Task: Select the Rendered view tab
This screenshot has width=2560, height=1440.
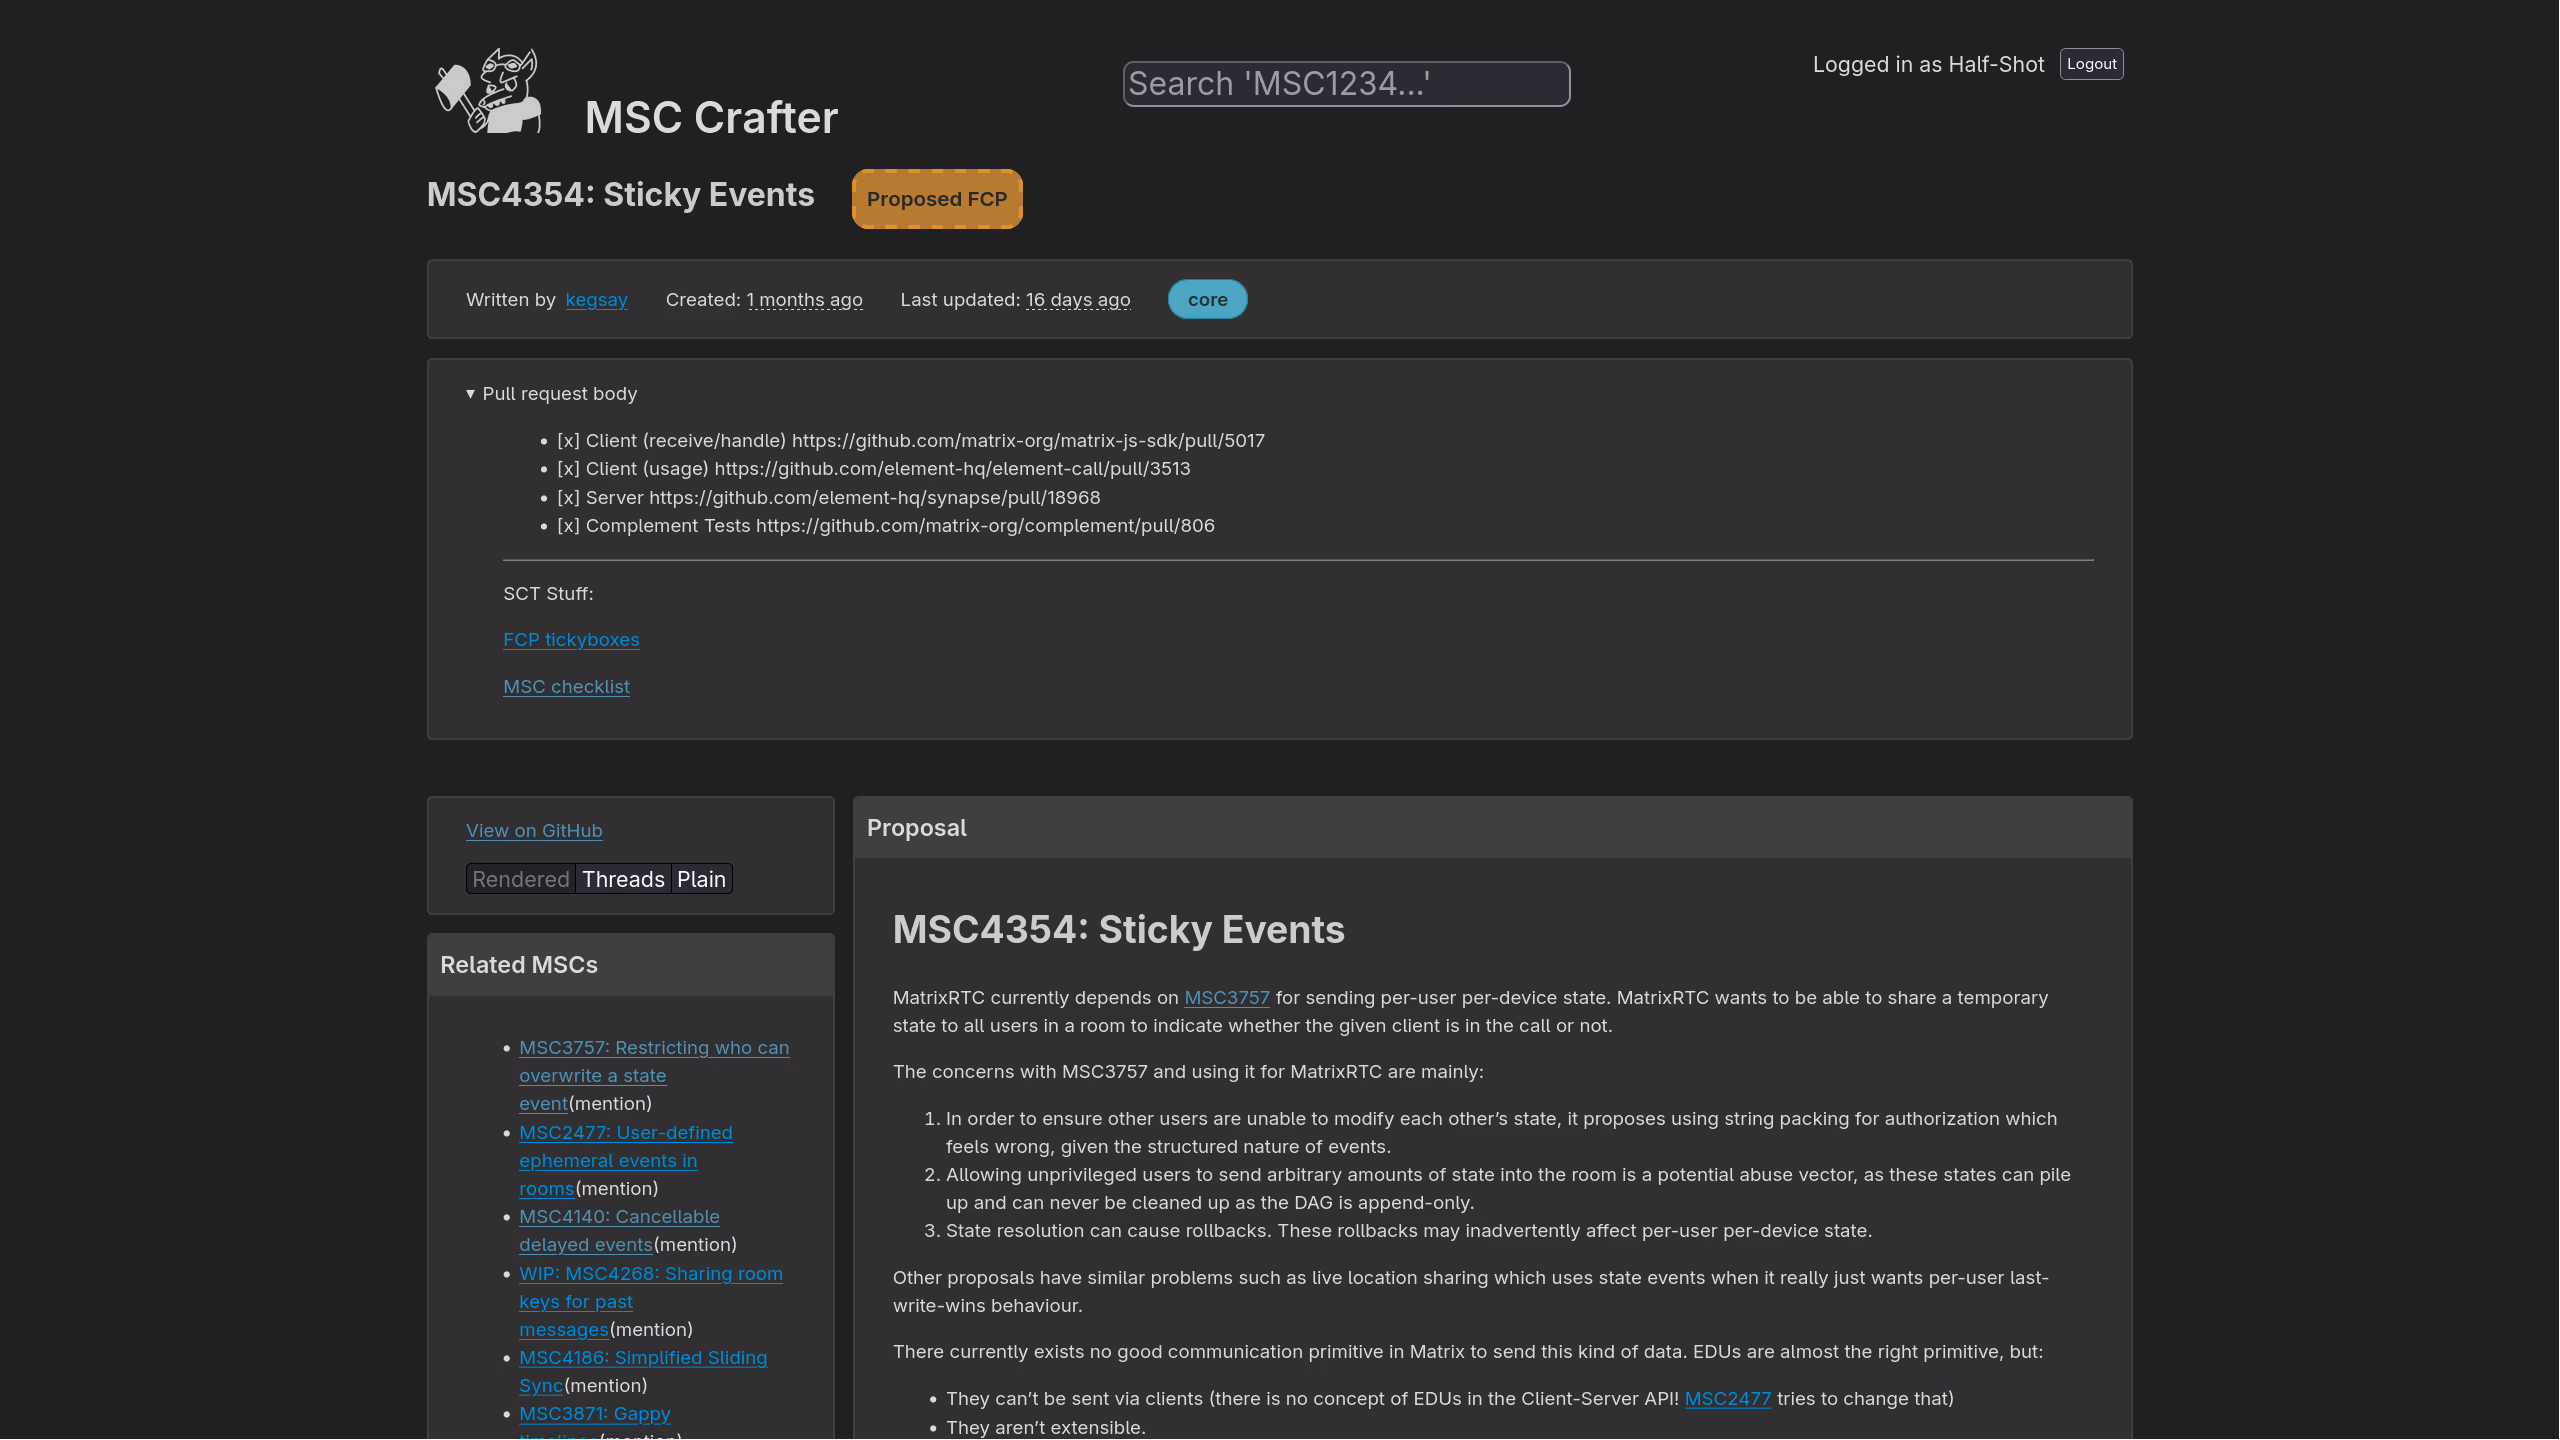Action: click(520, 880)
